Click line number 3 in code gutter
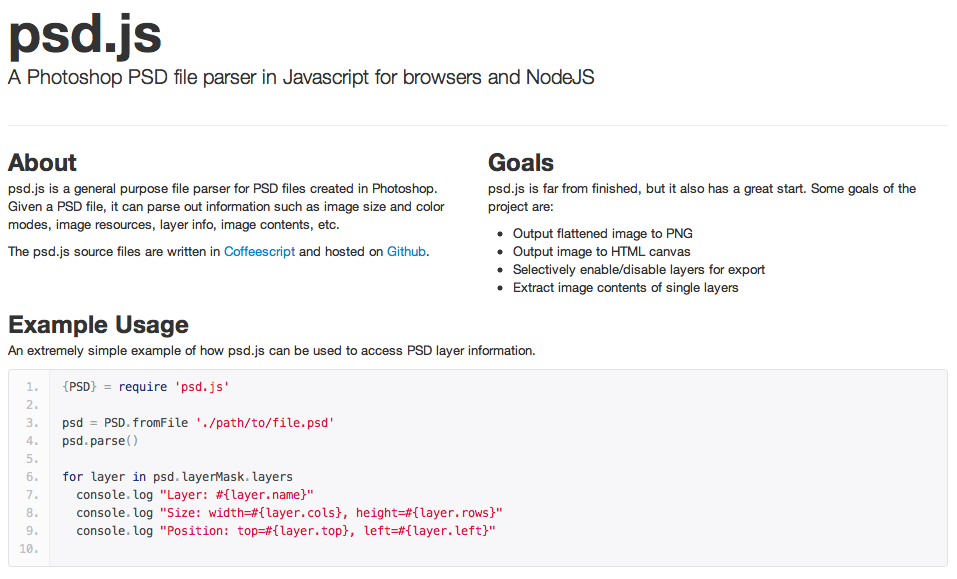The image size is (957, 579). click(33, 423)
